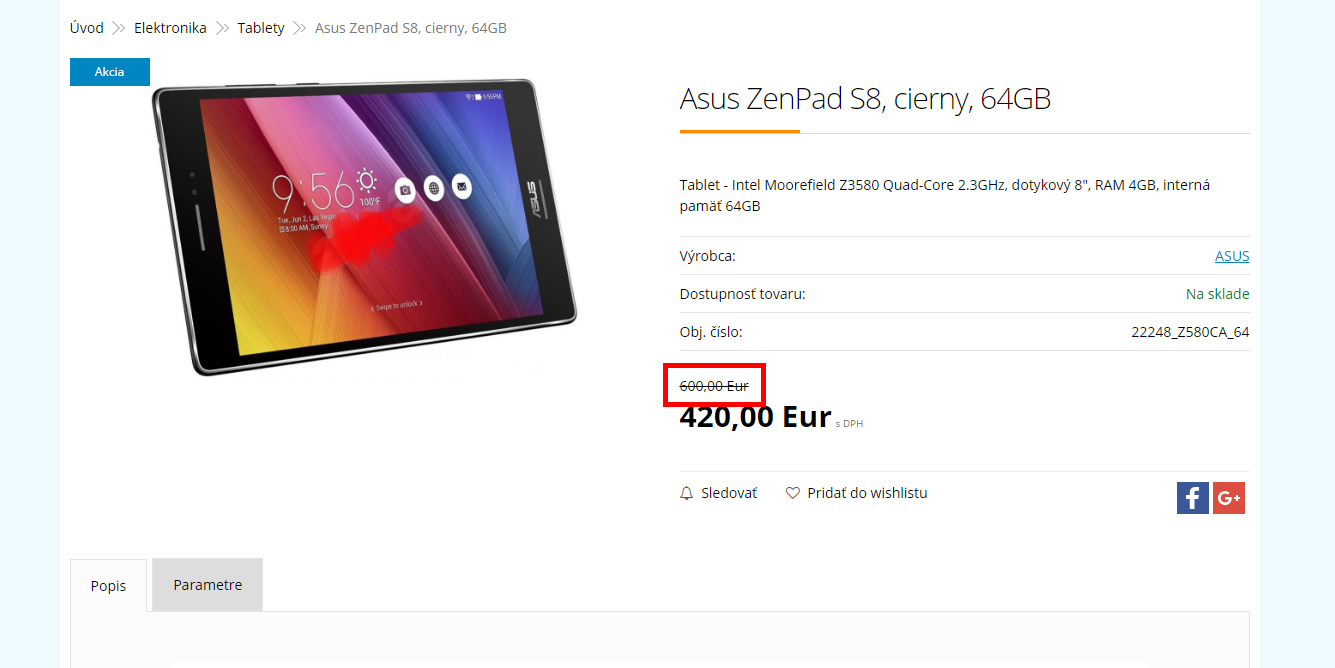The width and height of the screenshot is (1335, 668).
Task: Open the ASUS manufacturer link
Action: pyautogui.click(x=1232, y=256)
